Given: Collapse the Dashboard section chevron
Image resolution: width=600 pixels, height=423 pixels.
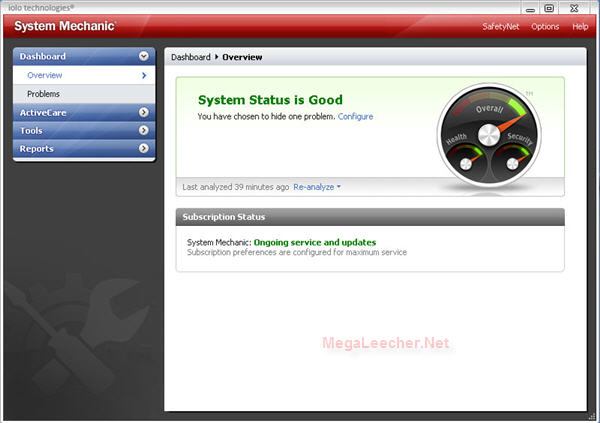Looking at the screenshot, I should pos(144,56).
